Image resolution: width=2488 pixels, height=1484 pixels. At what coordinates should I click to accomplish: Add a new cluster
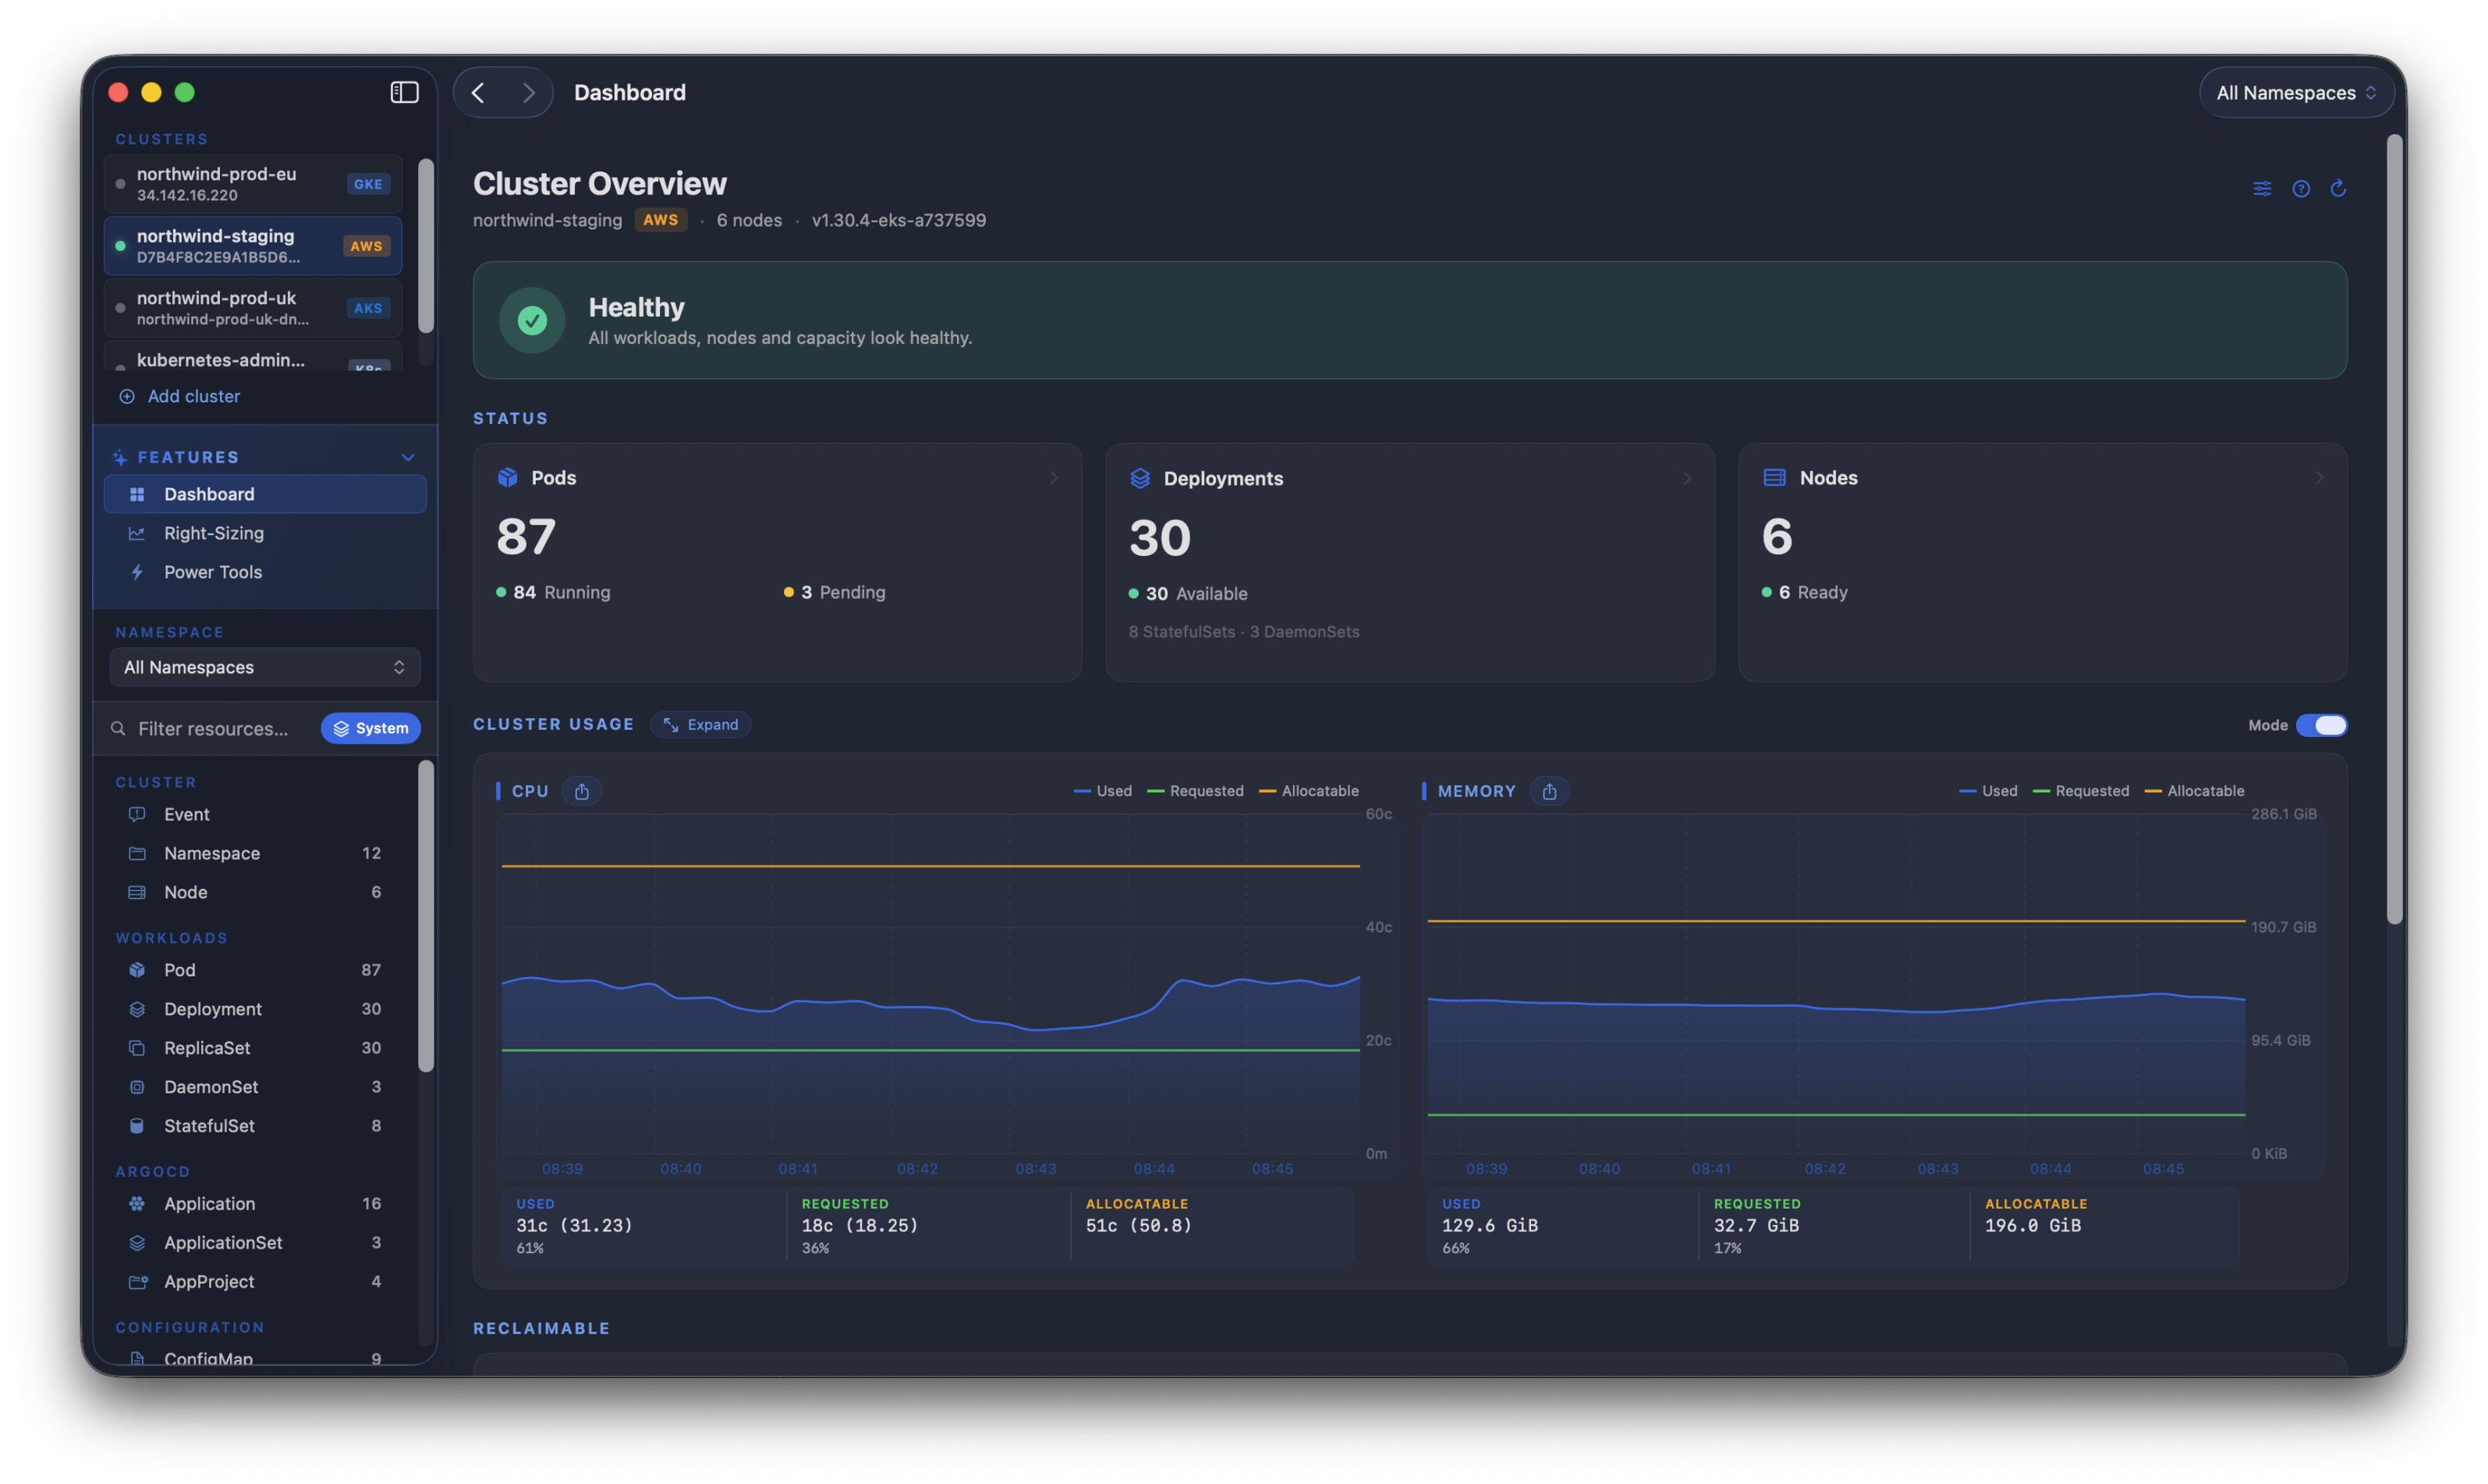180,396
